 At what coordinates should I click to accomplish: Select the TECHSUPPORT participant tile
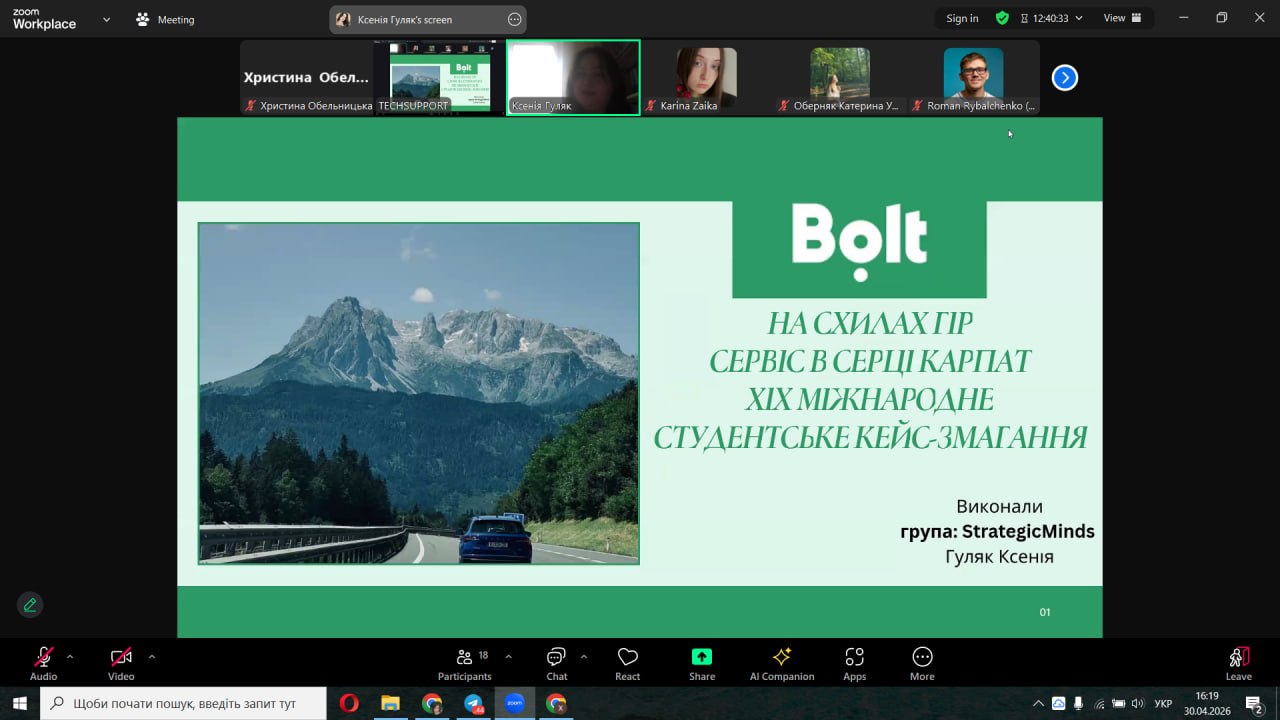click(440, 77)
